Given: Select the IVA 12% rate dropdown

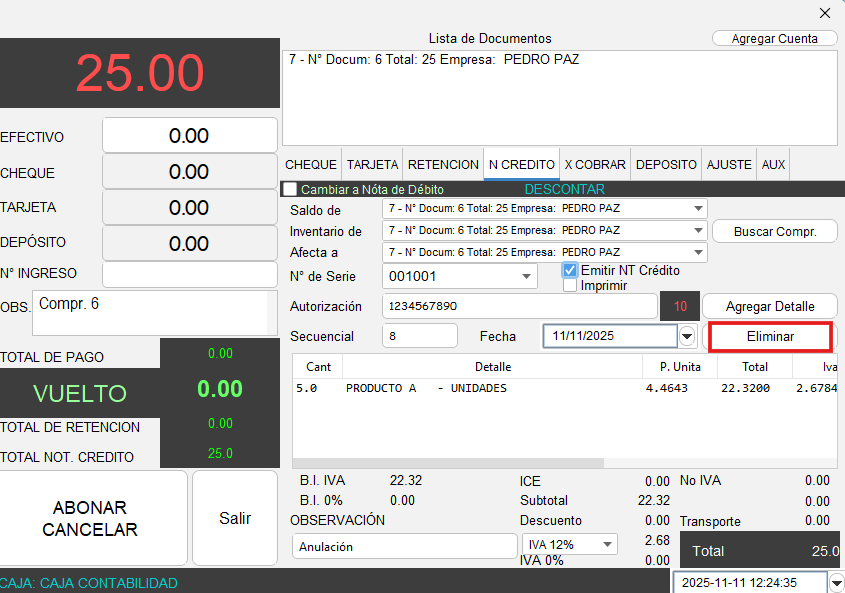Looking at the screenshot, I should click(568, 545).
